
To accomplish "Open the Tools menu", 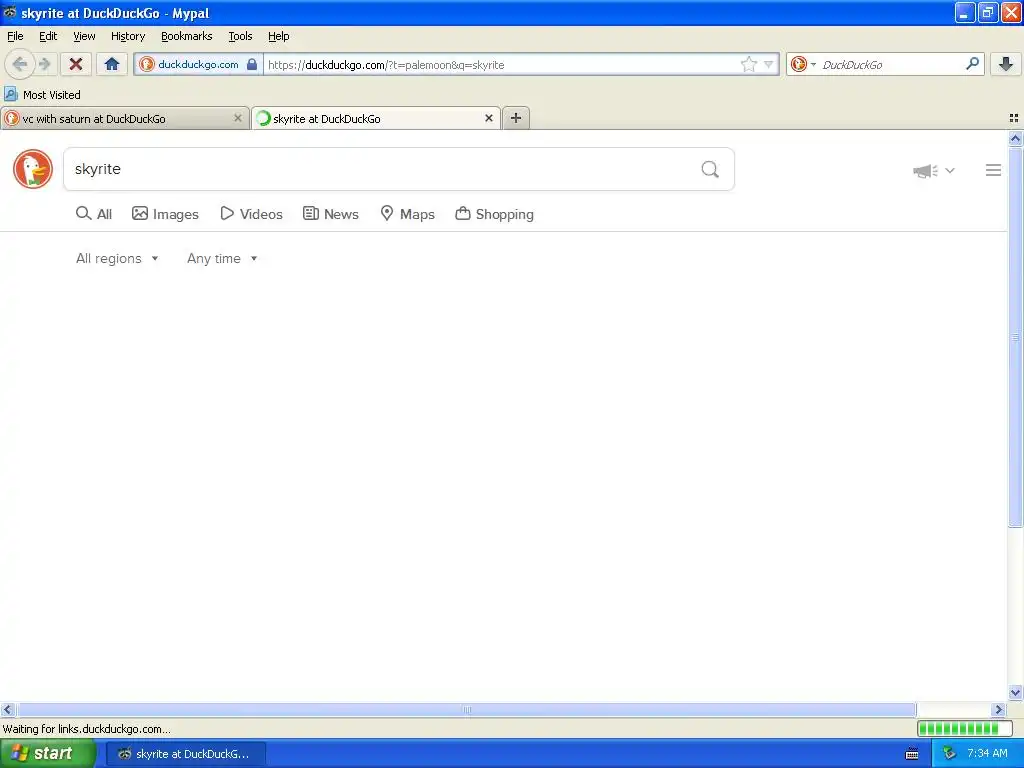I will tap(240, 36).
